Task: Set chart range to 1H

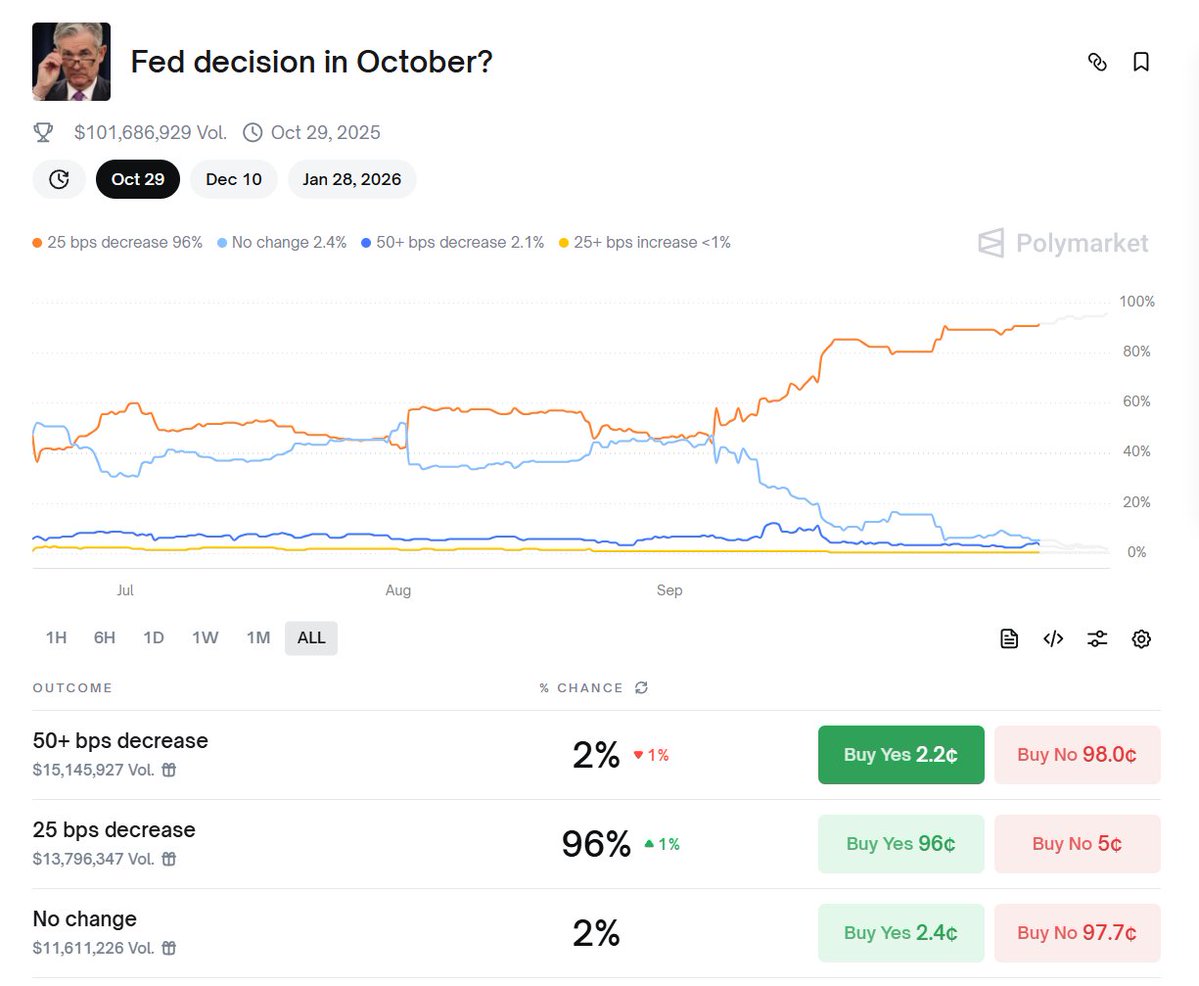Action: pos(56,638)
